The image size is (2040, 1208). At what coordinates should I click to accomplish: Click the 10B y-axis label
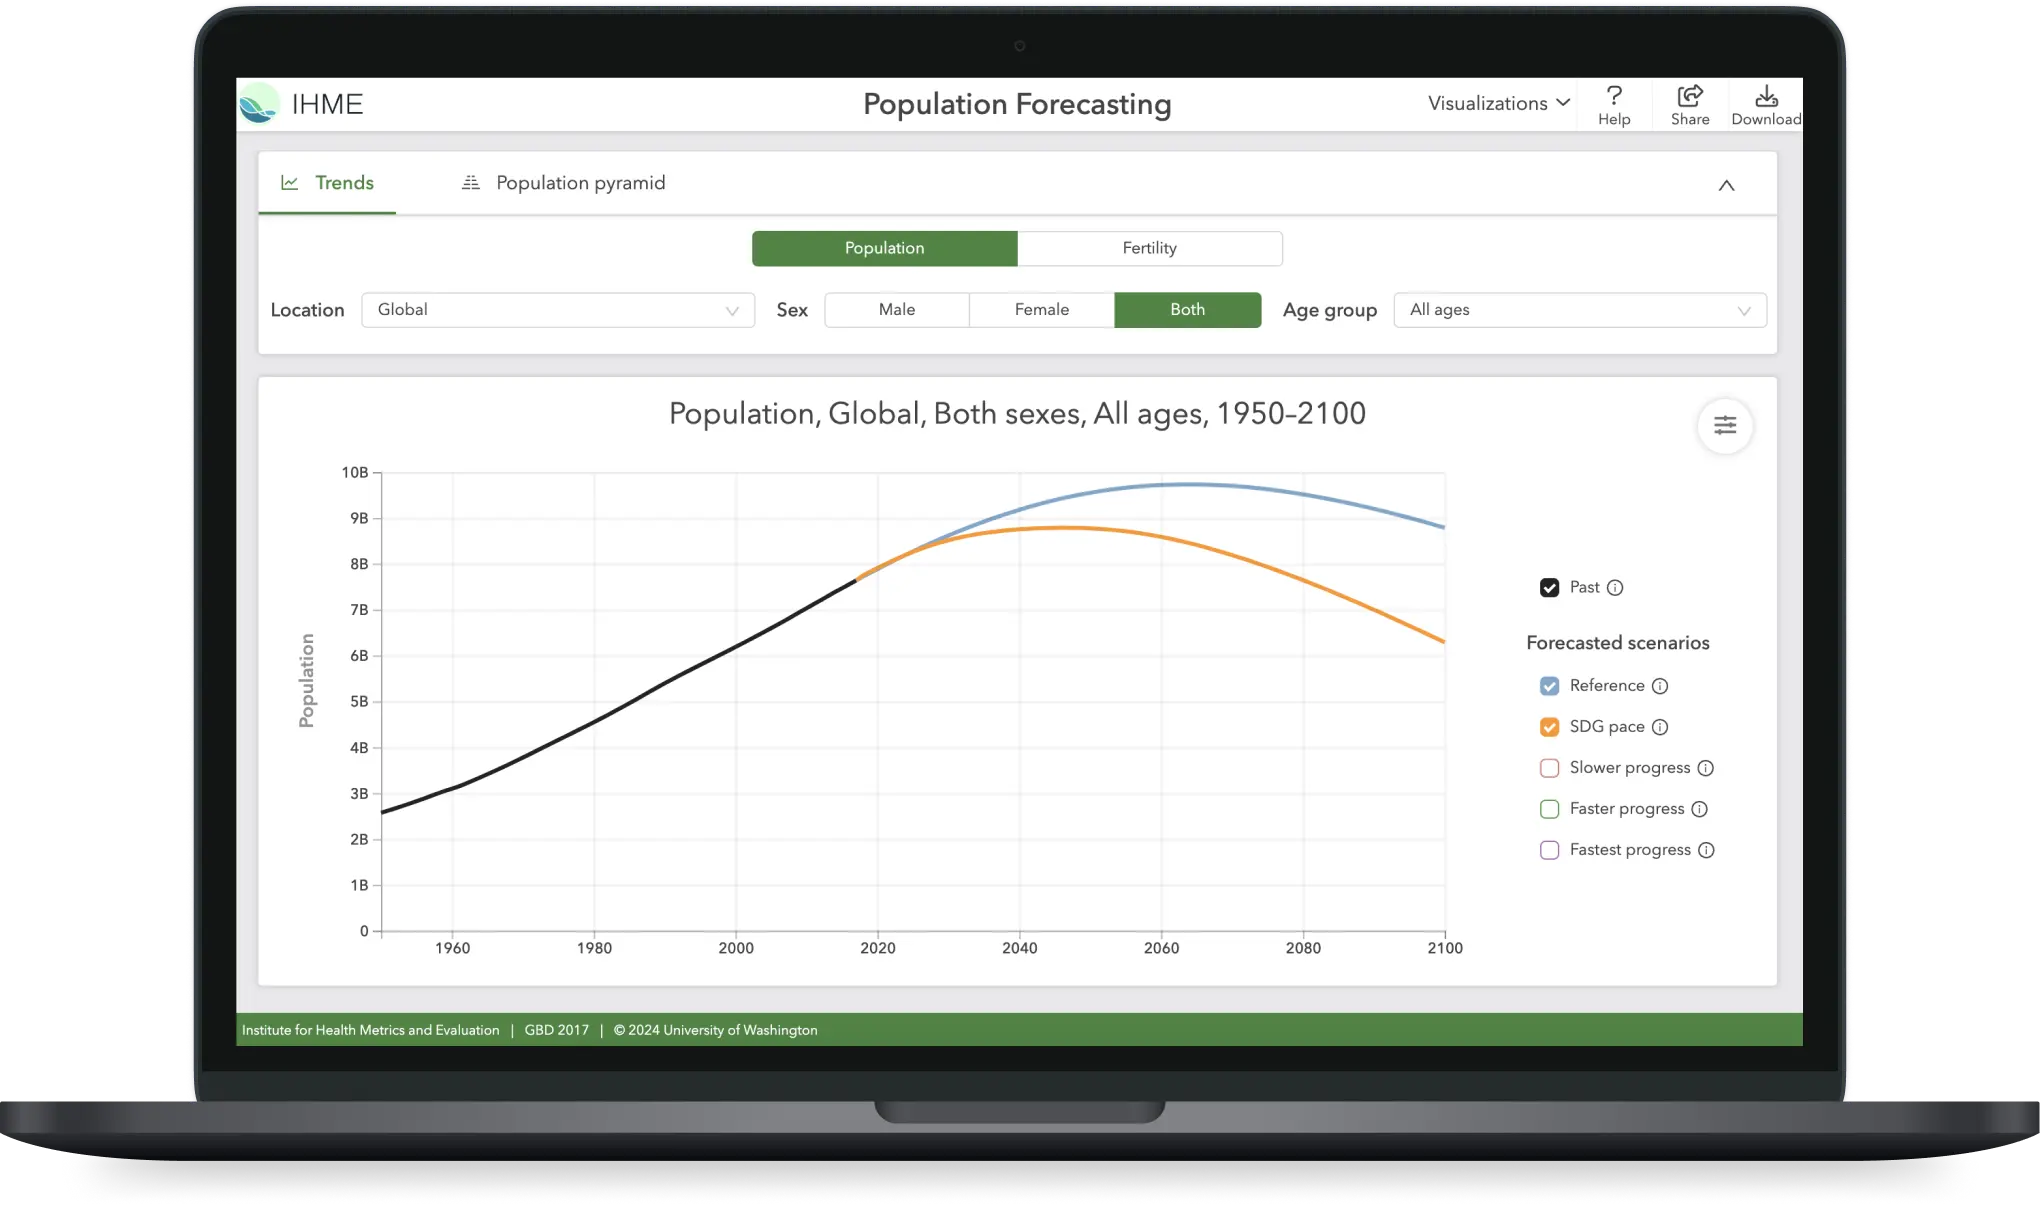click(x=355, y=472)
